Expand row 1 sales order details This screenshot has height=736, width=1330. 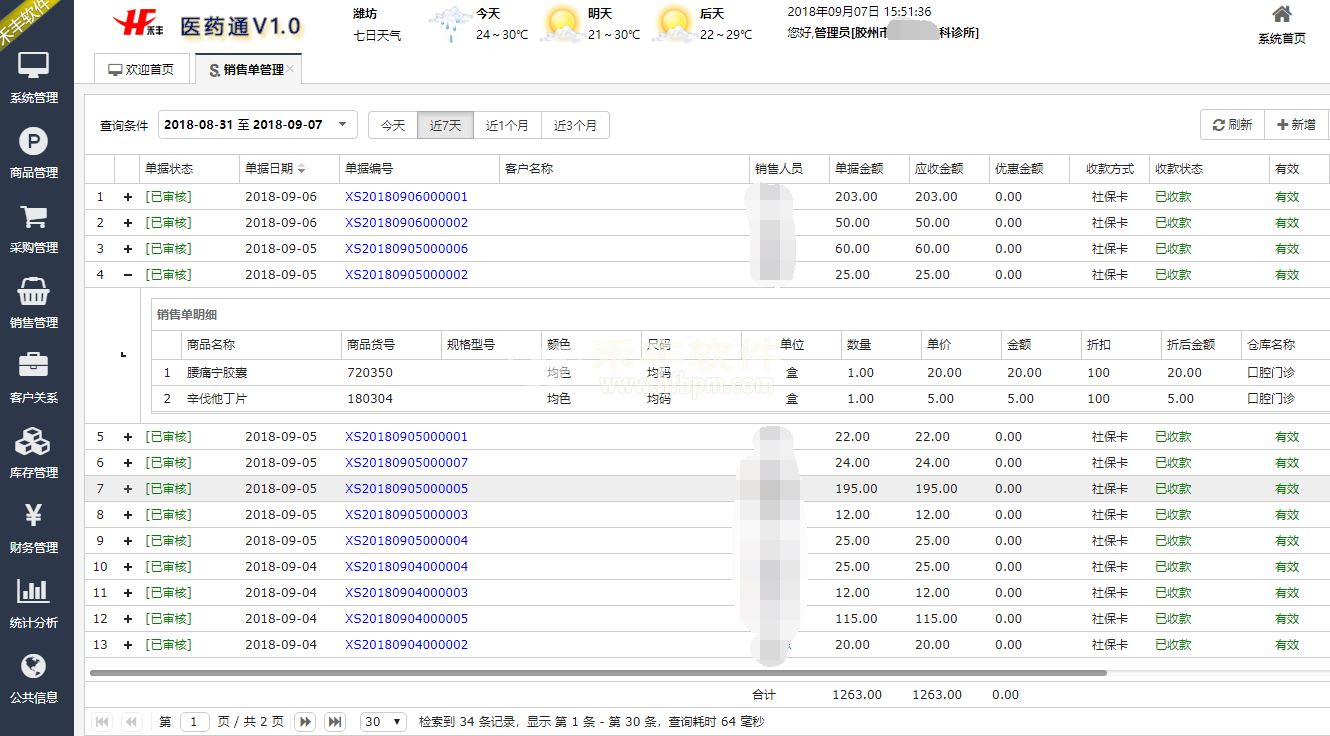tap(127, 197)
